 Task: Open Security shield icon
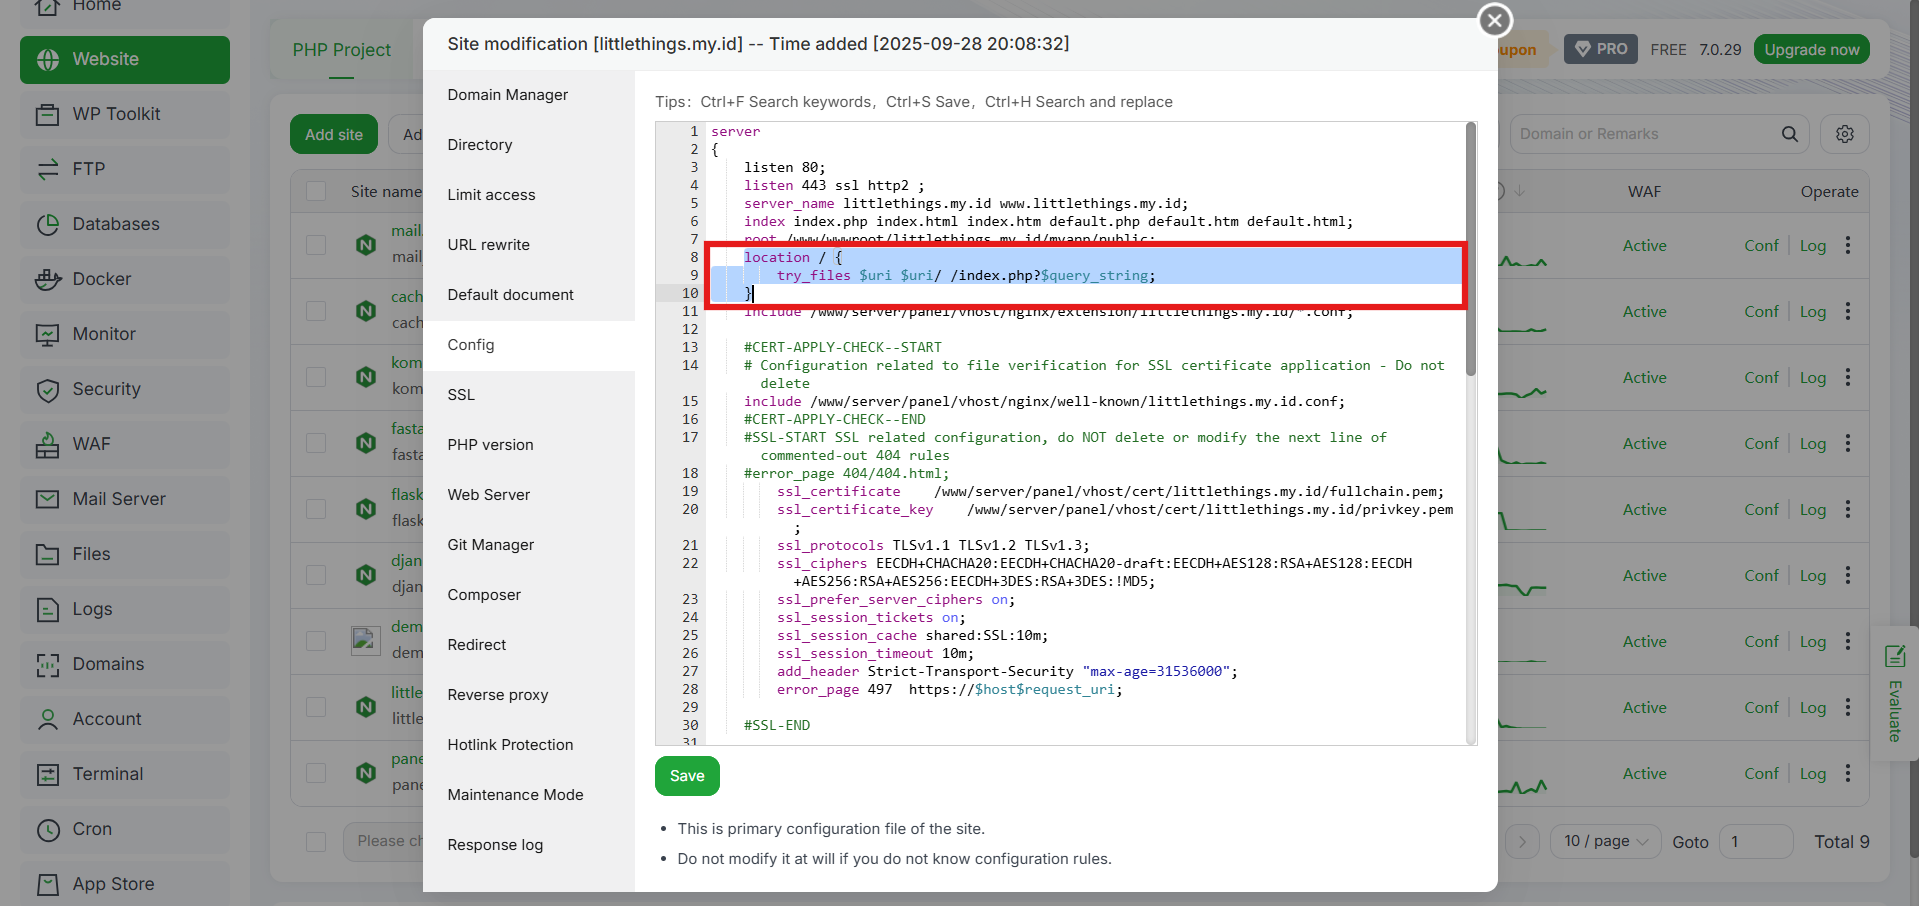(x=48, y=390)
